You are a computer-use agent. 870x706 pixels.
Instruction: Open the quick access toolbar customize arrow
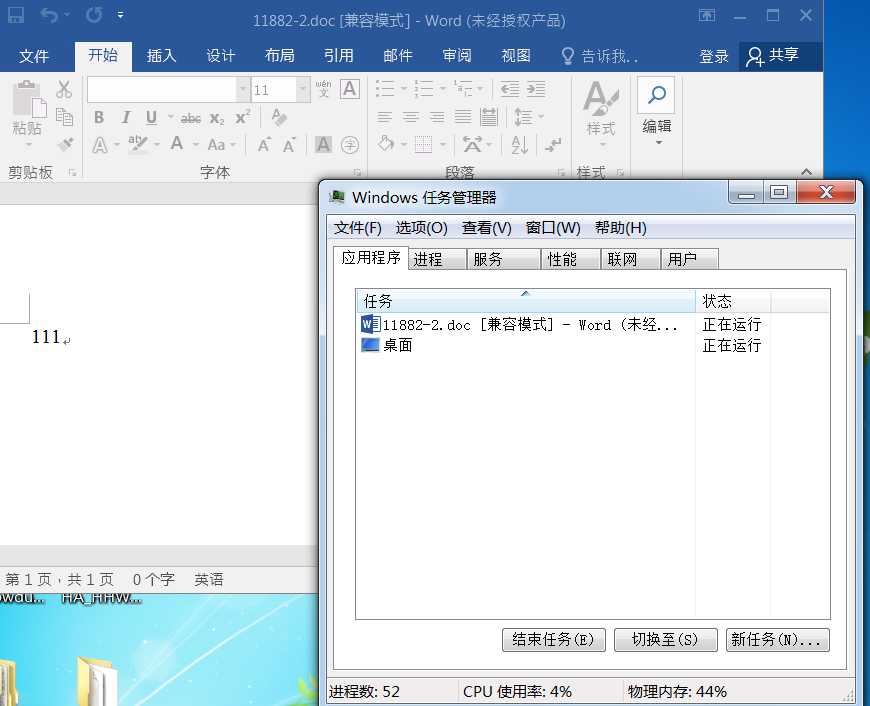(x=120, y=15)
